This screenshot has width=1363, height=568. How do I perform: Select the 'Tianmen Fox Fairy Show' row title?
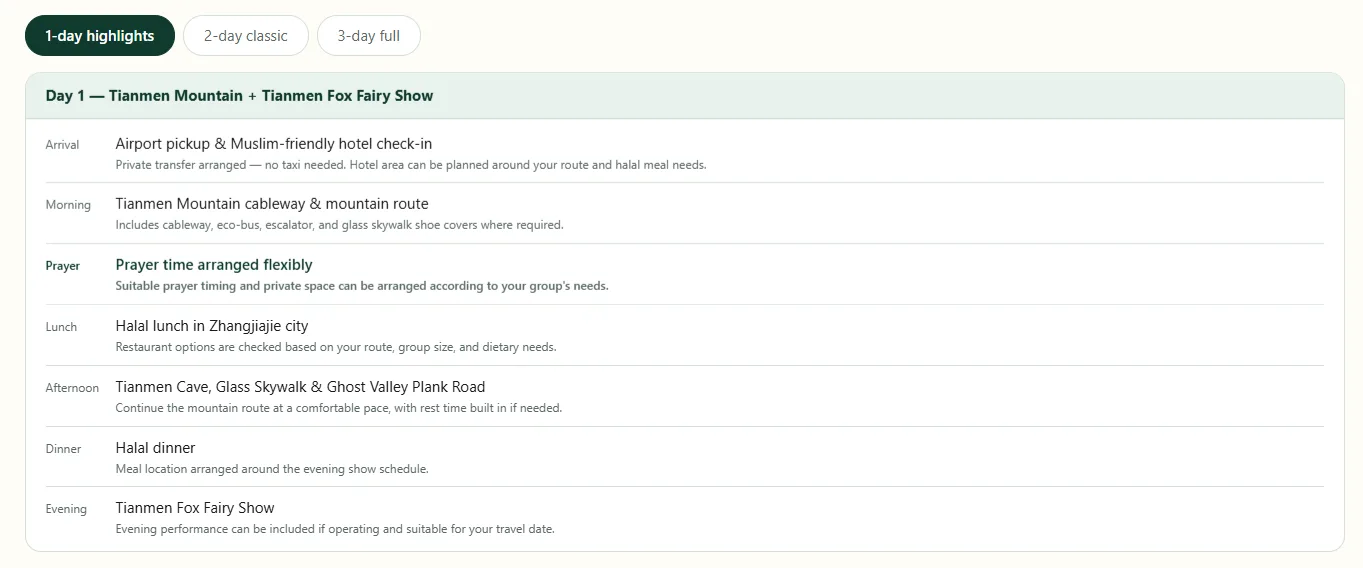click(195, 508)
